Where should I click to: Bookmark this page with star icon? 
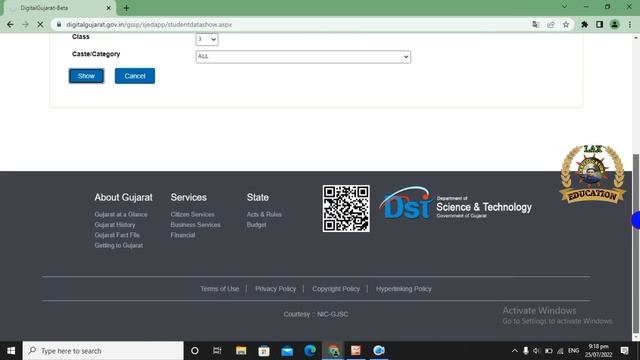click(566, 24)
